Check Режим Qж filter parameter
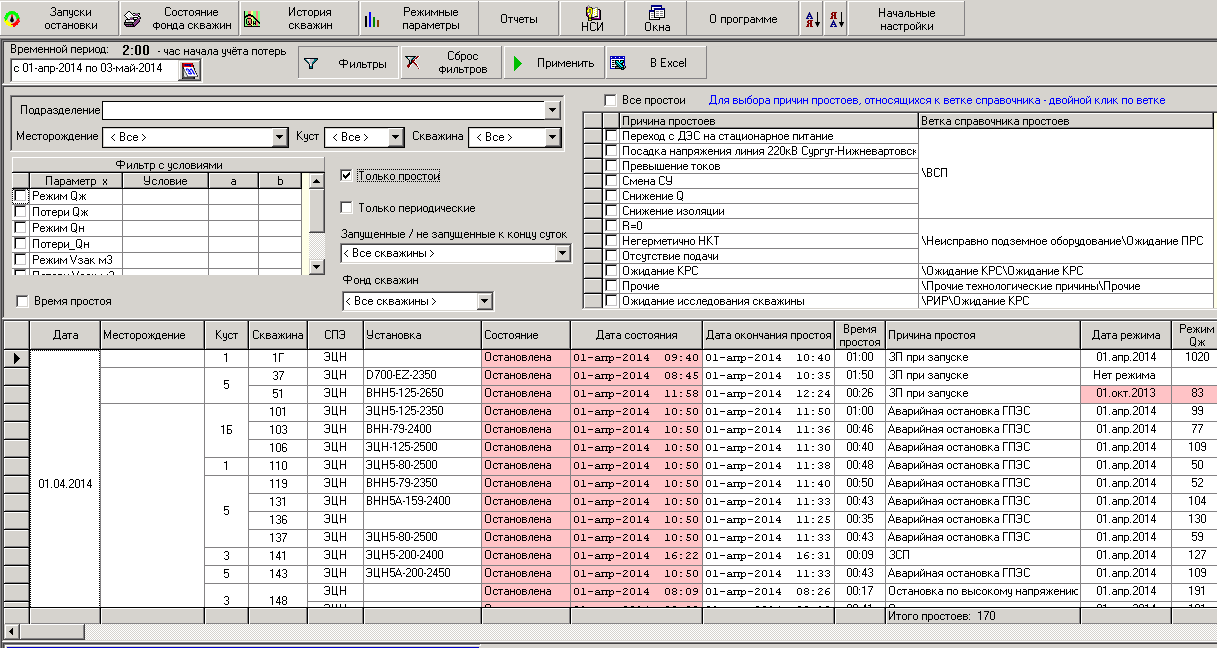This screenshot has height=649, width=1219. 21,196
